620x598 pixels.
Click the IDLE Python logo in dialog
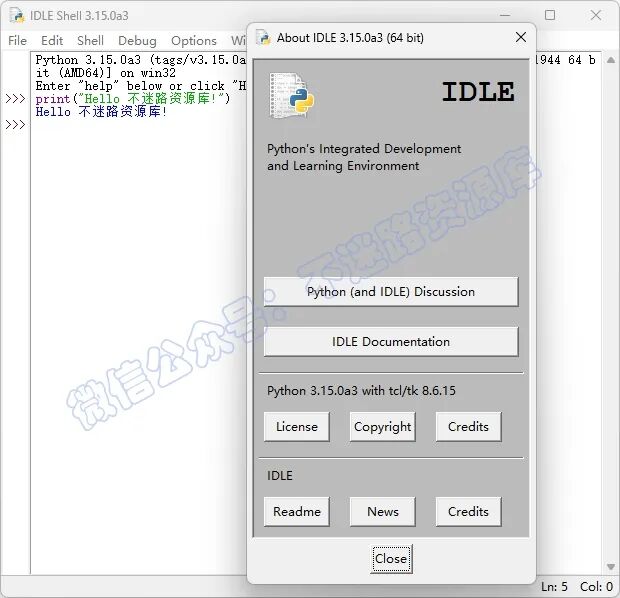click(x=292, y=95)
